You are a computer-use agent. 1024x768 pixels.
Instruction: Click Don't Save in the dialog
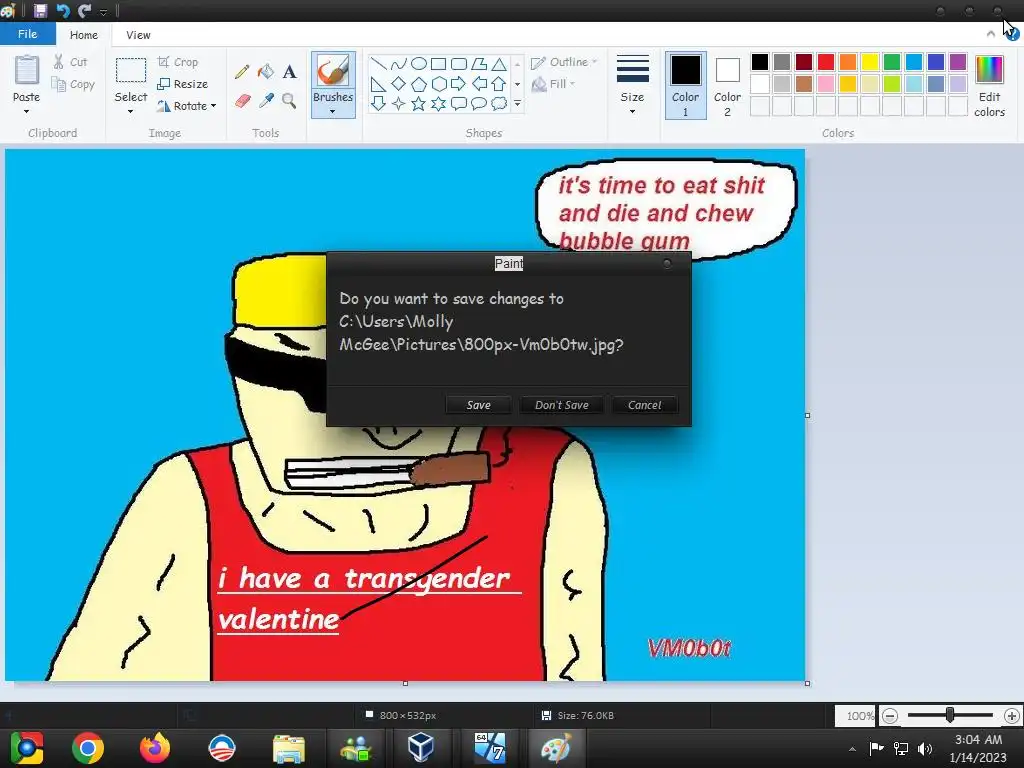562,405
